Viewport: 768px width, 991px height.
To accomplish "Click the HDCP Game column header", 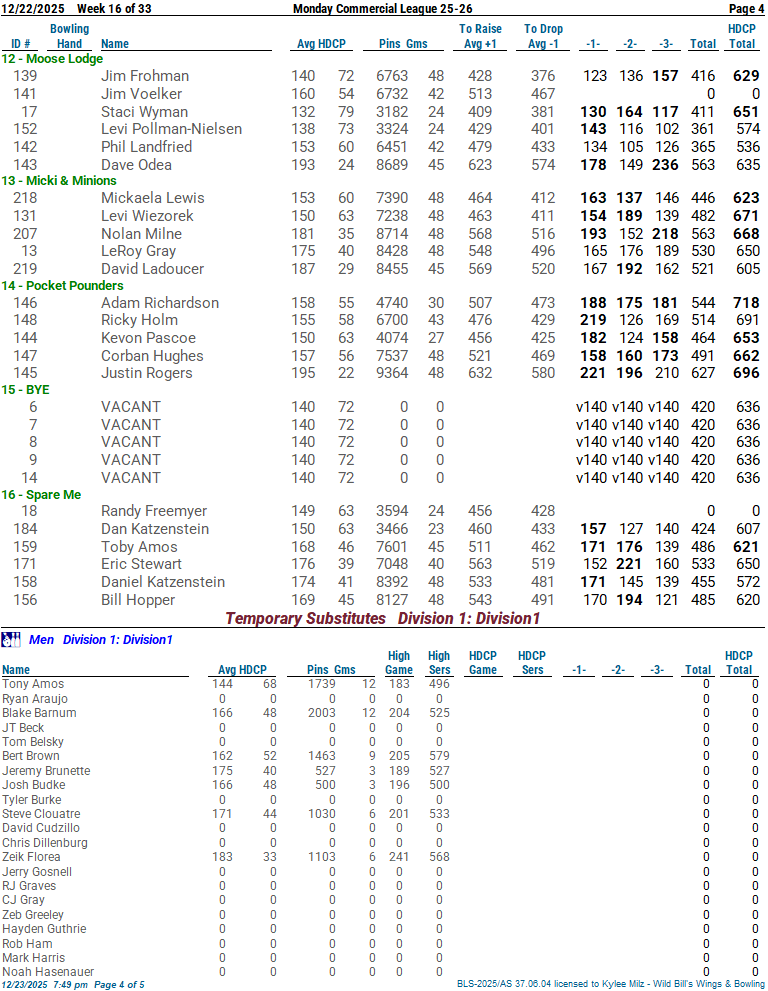I will 483,662.
